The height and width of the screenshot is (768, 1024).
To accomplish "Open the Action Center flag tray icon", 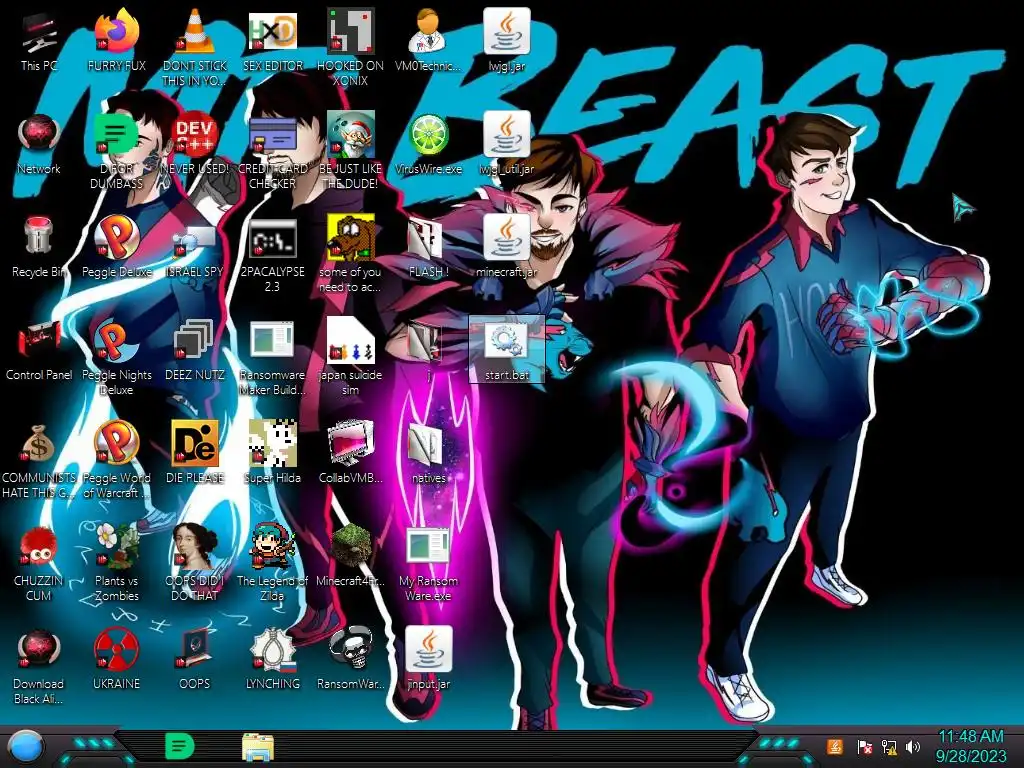I will coord(865,746).
